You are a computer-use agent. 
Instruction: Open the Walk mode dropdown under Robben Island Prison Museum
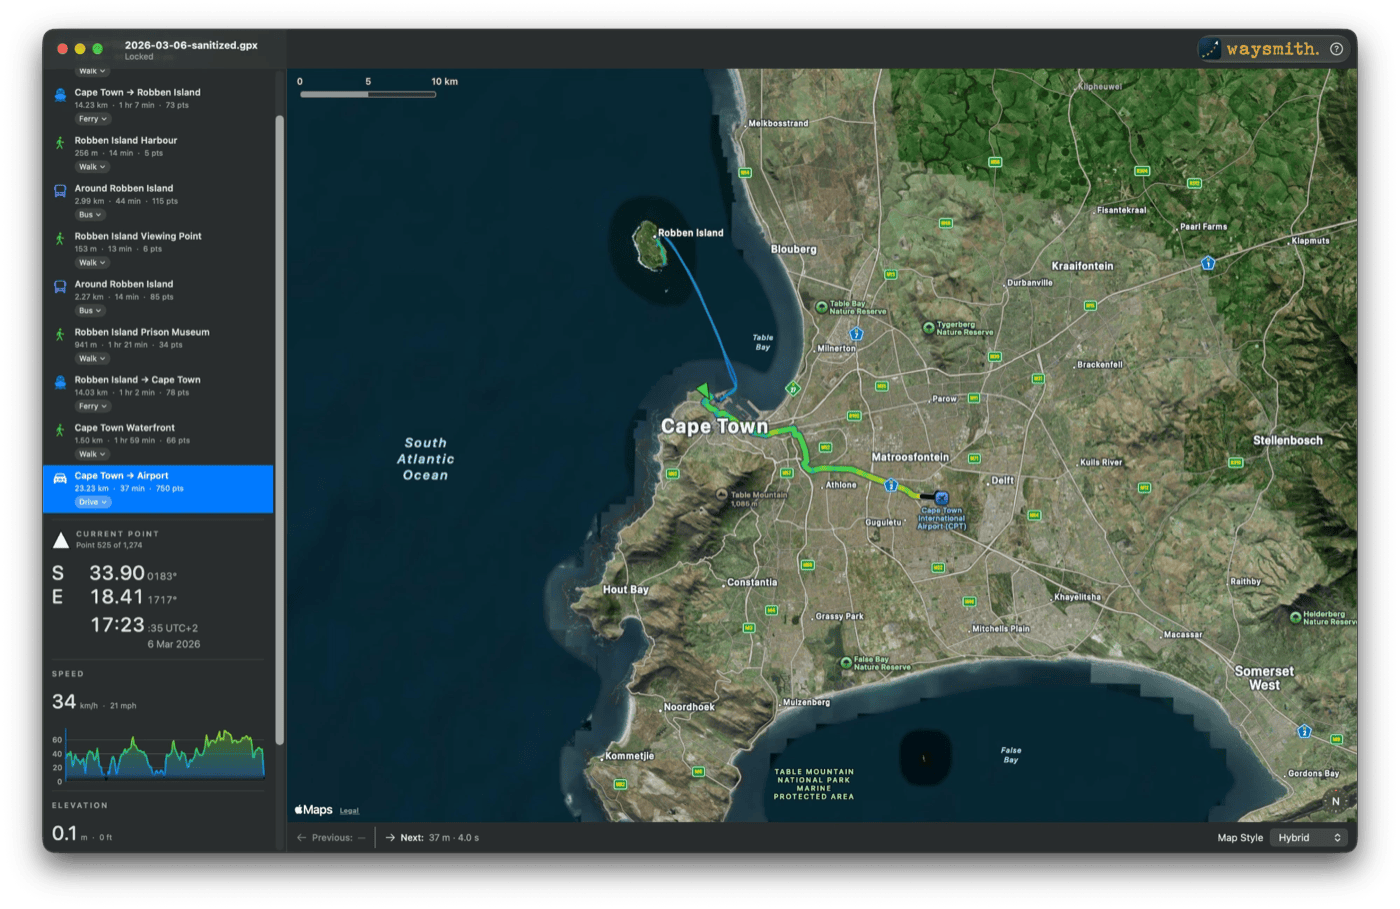tap(92, 359)
